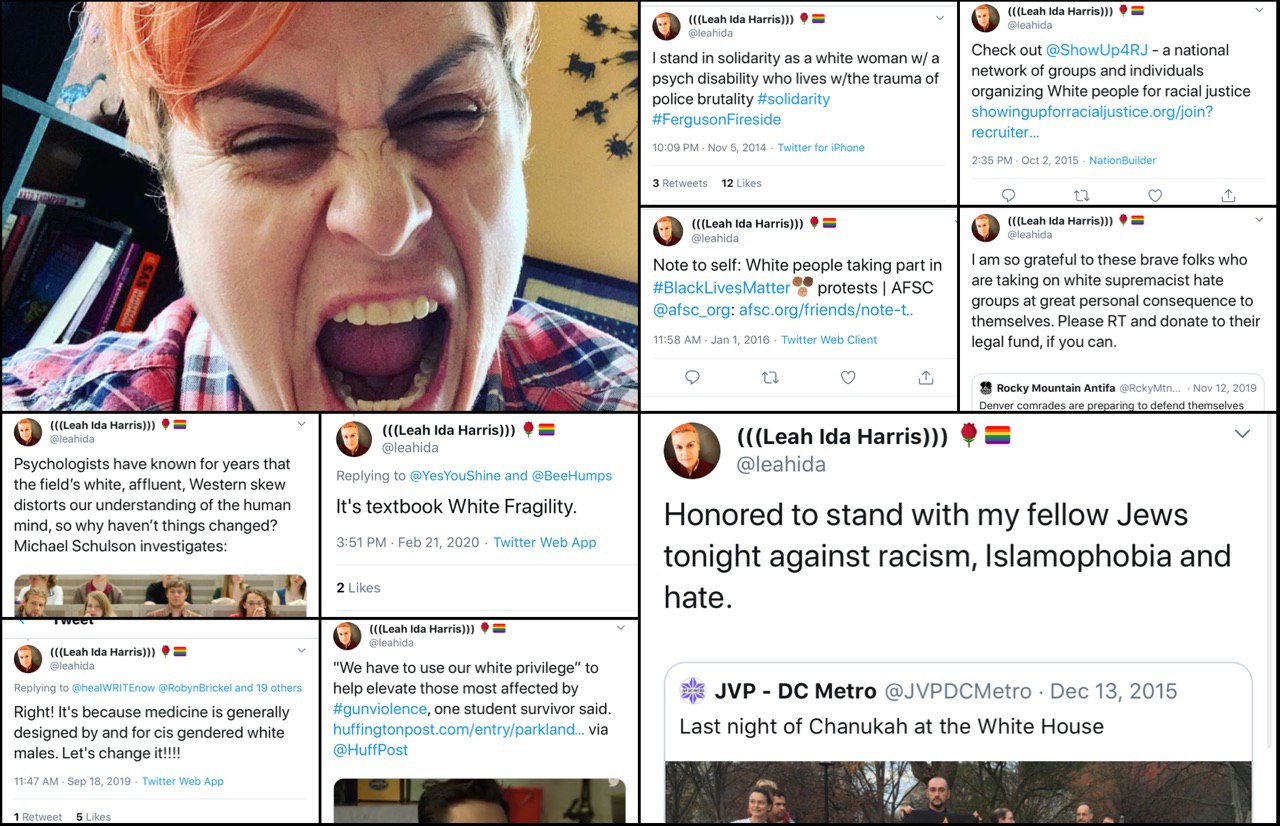Click reply icon under the ShowUp4RJ tweet
1280x826 pixels.
1008,196
